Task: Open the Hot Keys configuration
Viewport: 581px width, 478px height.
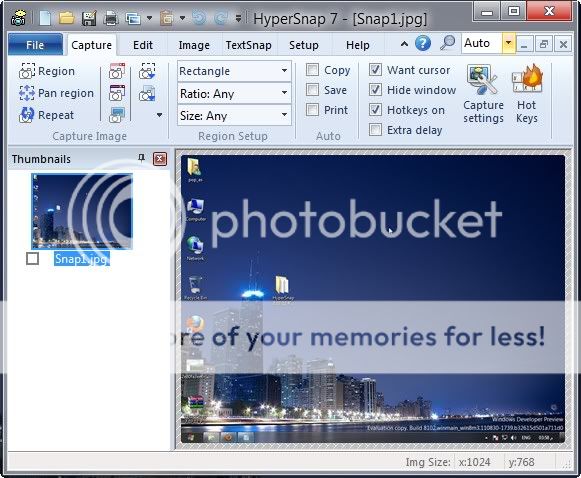Action: point(527,94)
